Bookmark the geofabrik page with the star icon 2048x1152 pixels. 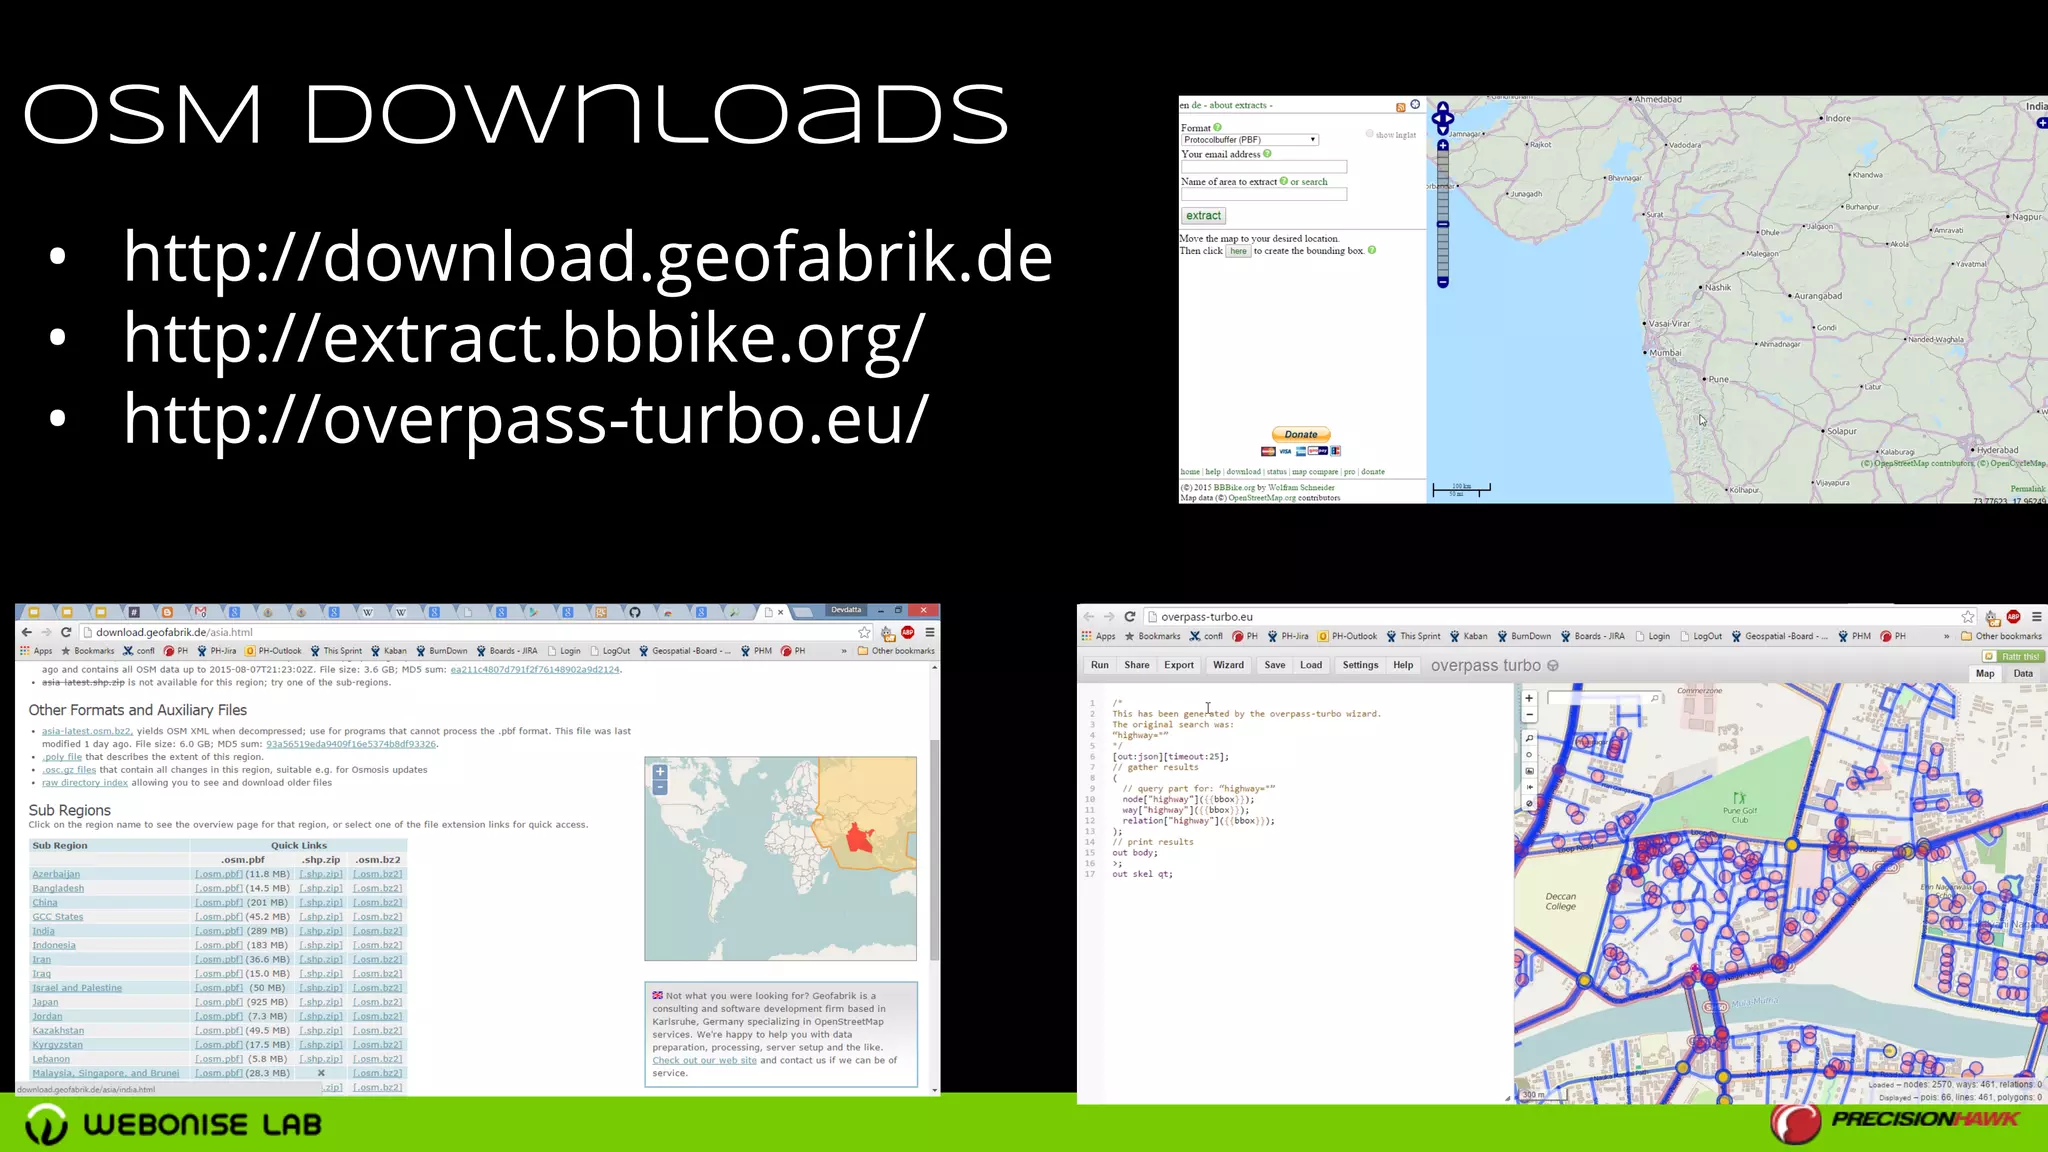(x=864, y=632)
